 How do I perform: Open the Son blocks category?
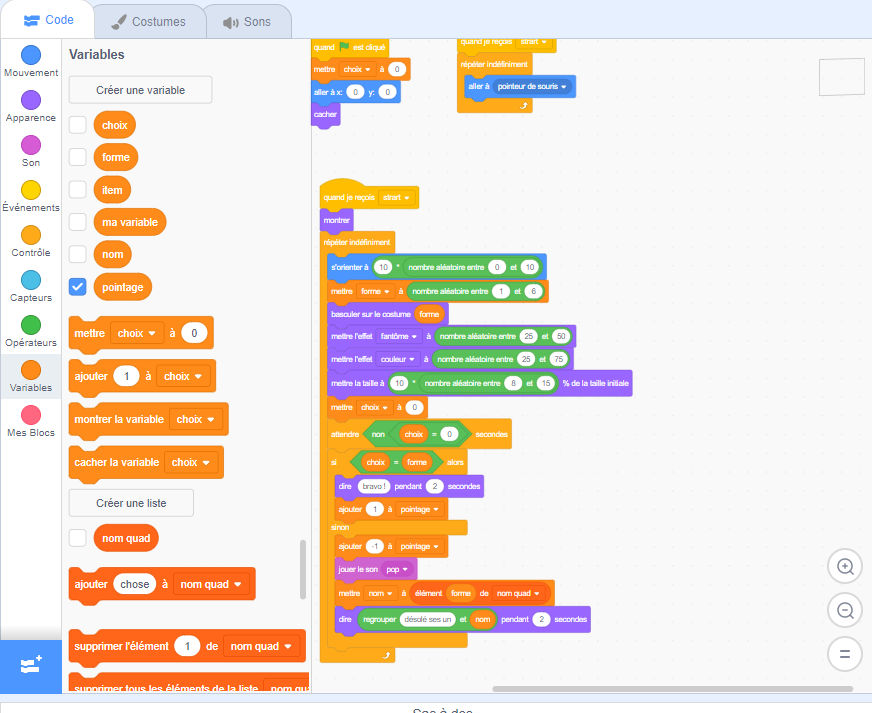coord(31,151)
